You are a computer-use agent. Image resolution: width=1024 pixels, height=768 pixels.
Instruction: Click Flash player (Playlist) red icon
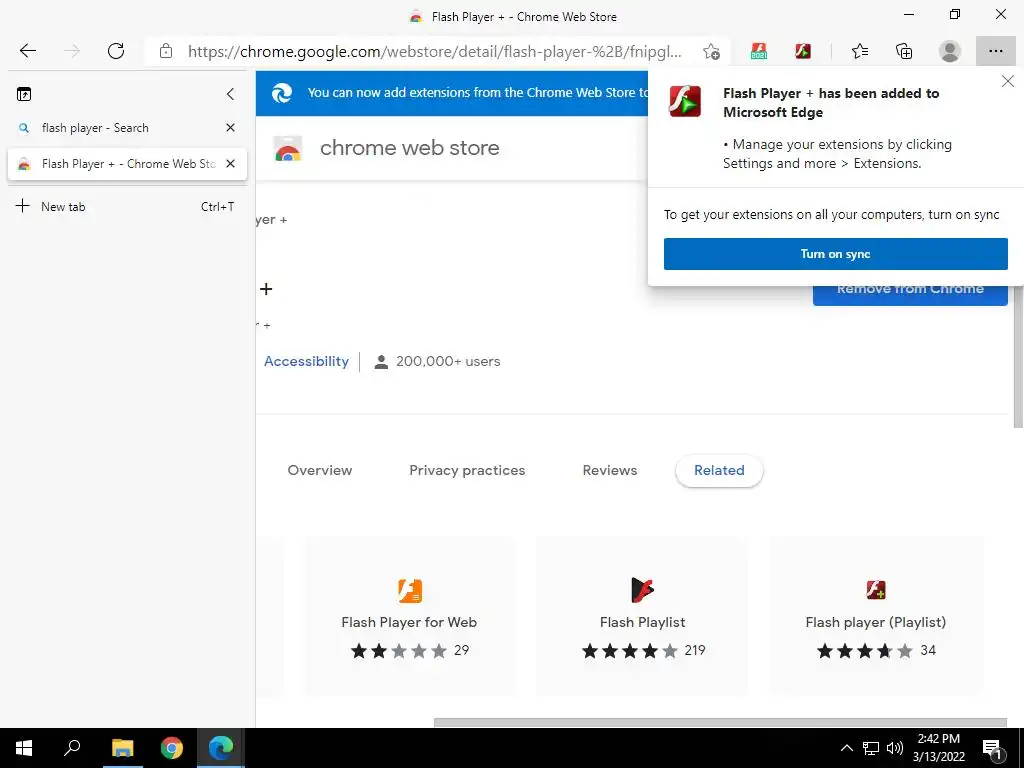click(876, 590)
